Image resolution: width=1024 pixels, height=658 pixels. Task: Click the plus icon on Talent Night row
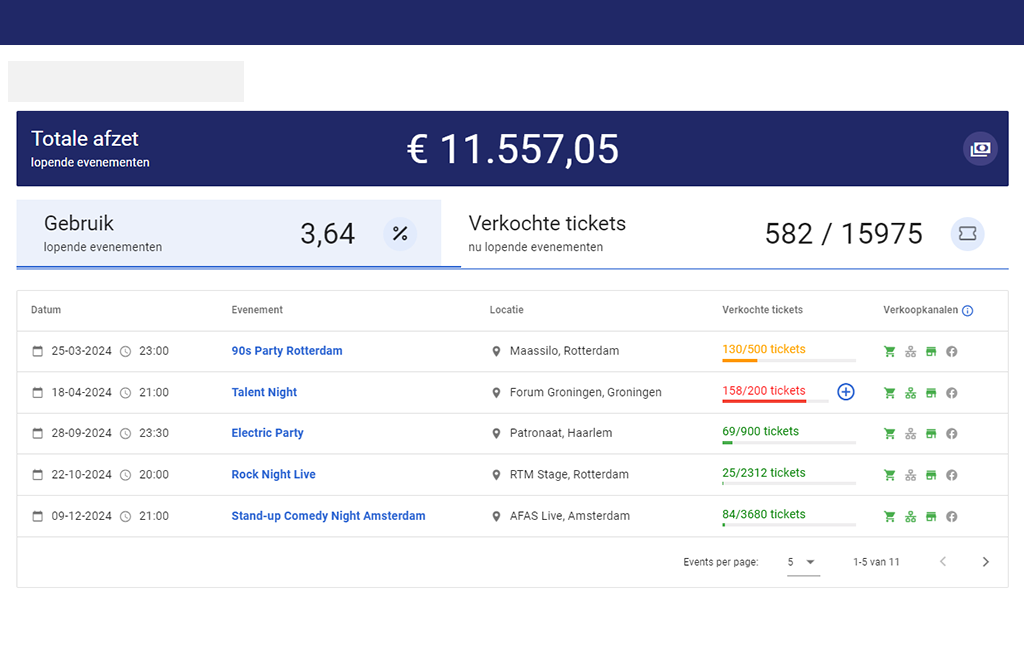click(x=846, y=392)
